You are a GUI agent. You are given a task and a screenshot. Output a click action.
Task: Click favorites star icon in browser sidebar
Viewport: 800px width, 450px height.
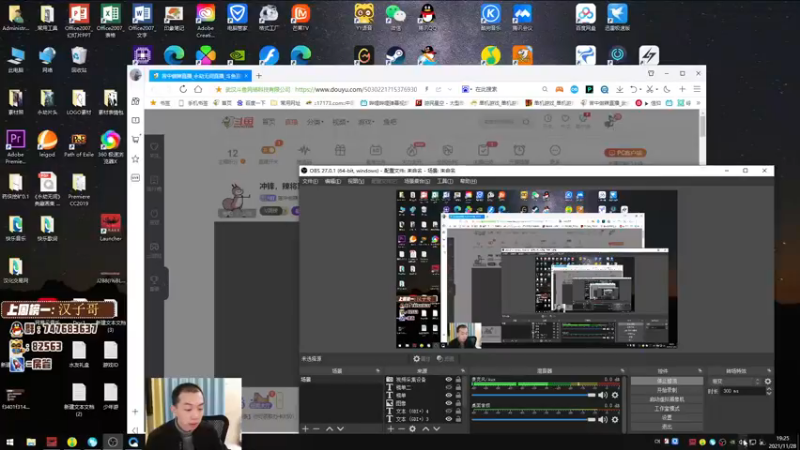pyautogui.click(x=136, y=159)
